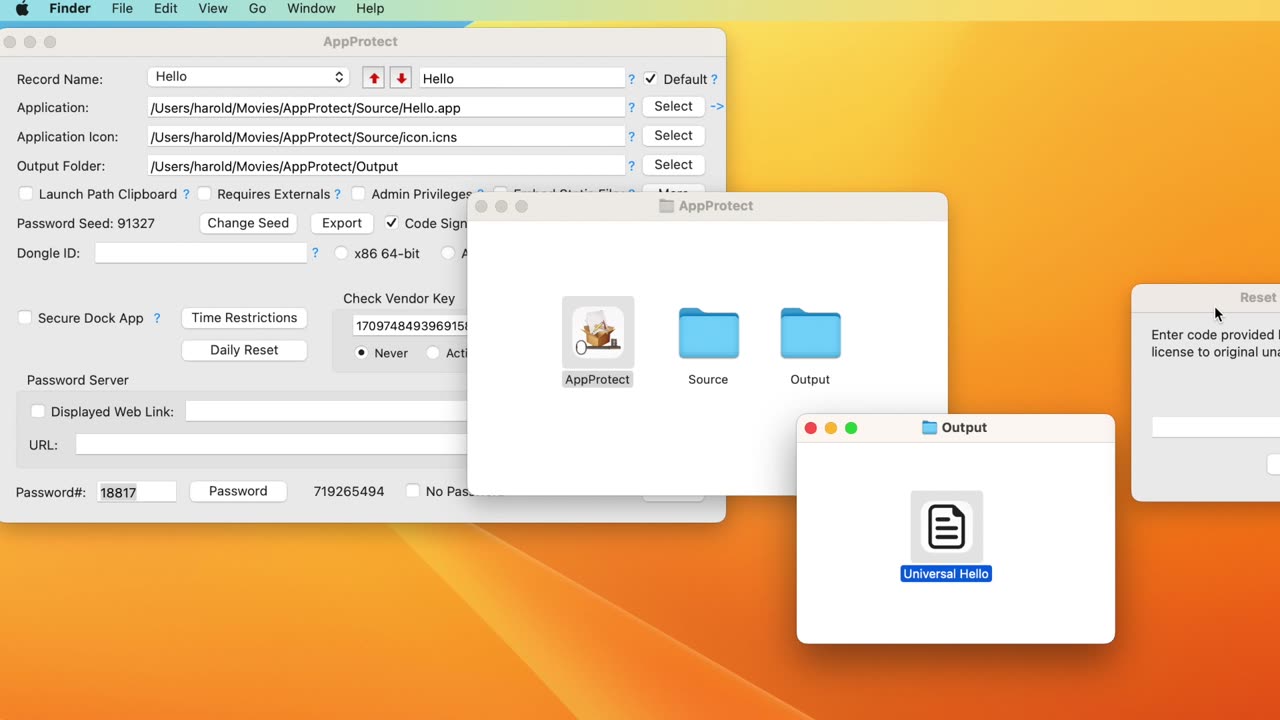This screenshot has width=1280, height=720.
Task: Click the Application Icon path field
Action: click(386, 137)
